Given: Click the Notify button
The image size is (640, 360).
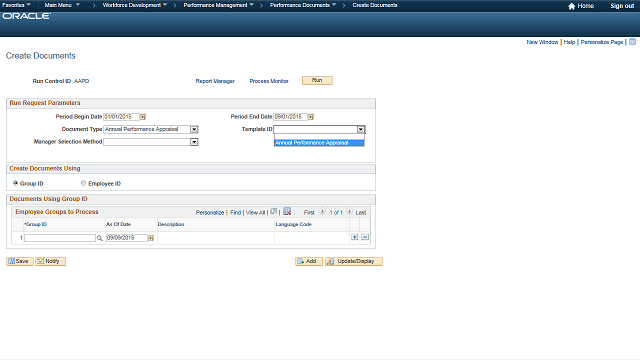Looking at the screenshot, I should pyautogui.click(x=51, y=261).
